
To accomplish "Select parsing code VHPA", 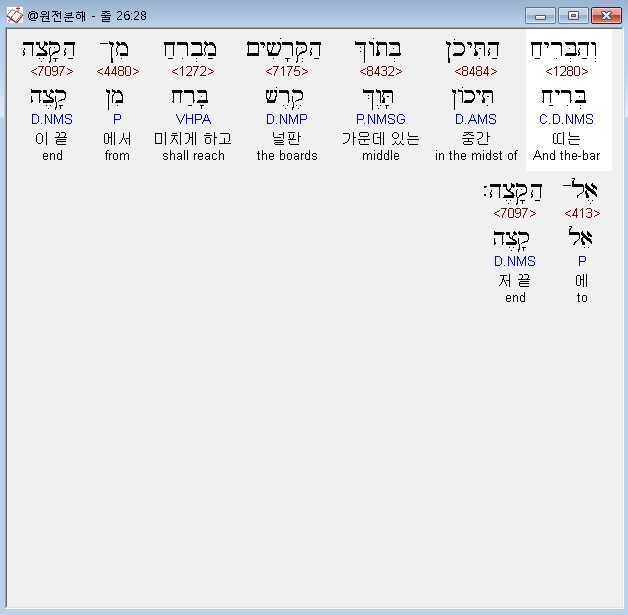I will (193, 119).
